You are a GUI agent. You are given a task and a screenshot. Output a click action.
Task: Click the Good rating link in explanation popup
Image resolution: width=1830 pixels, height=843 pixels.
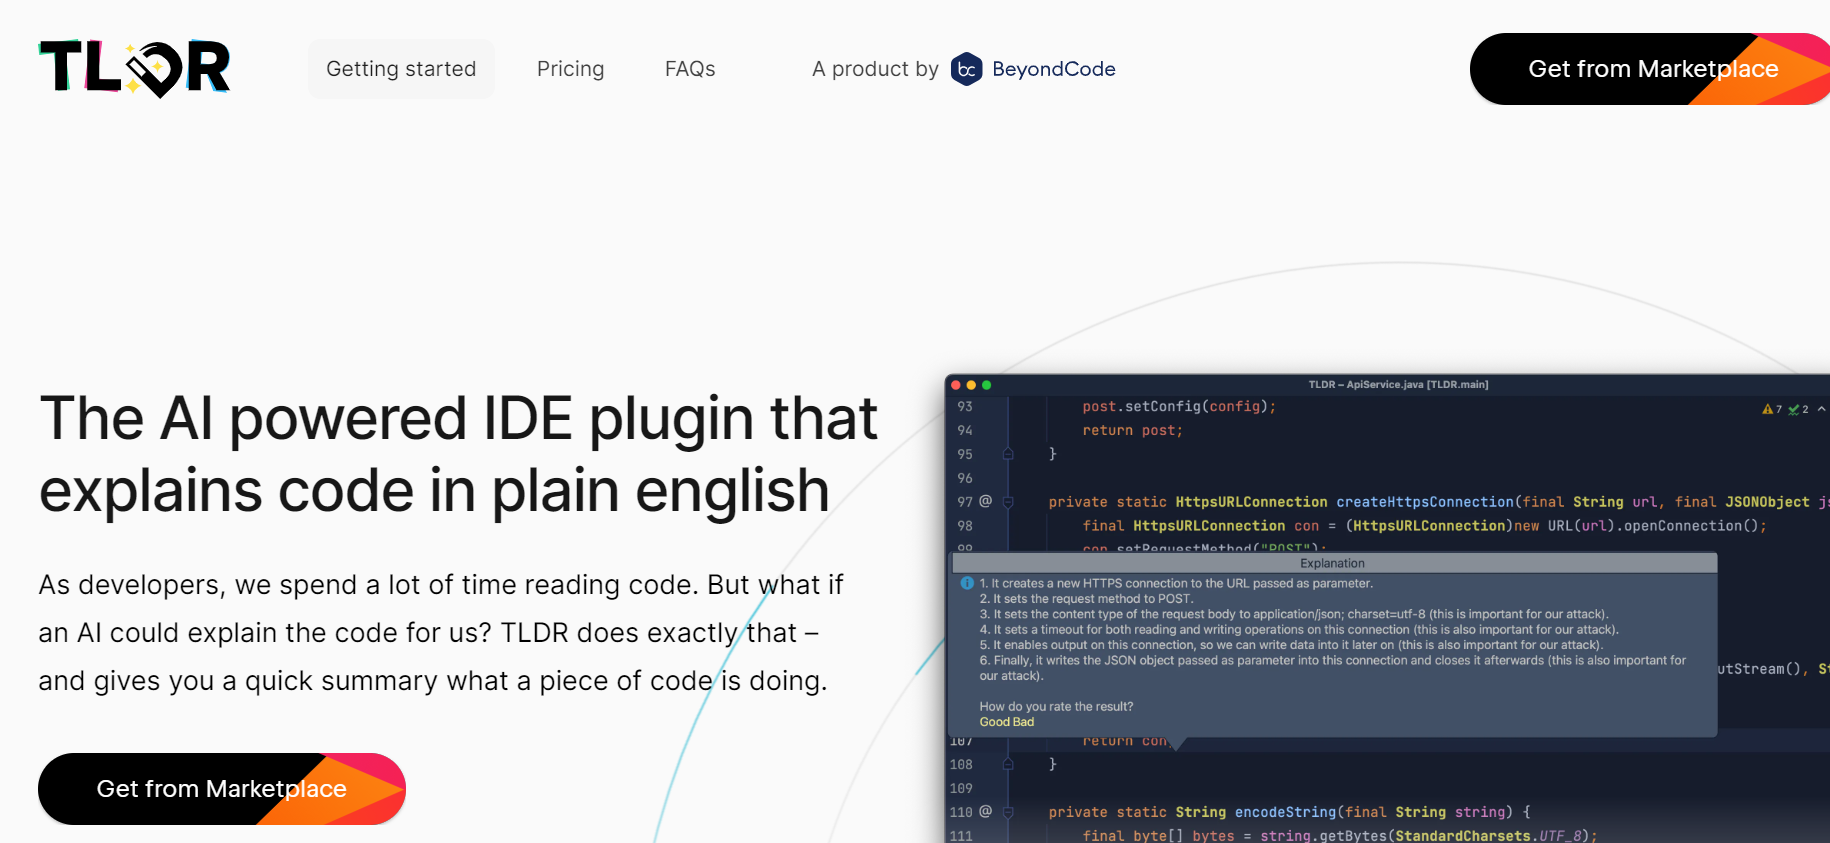click(x=994, y=722)
